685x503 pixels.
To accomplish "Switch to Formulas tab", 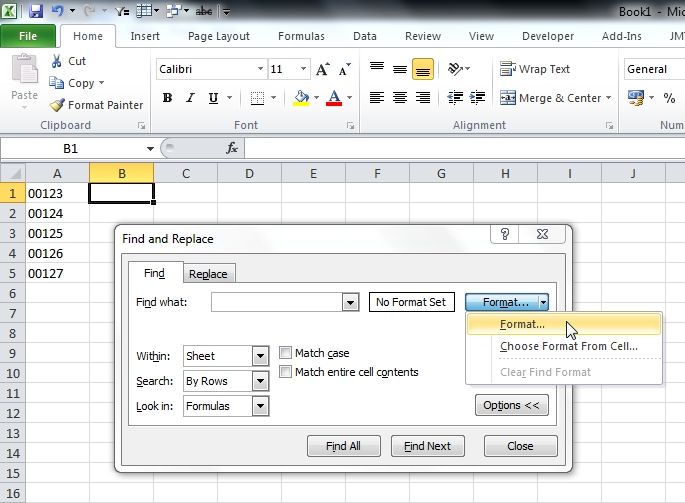I will [x=301, y=36].
